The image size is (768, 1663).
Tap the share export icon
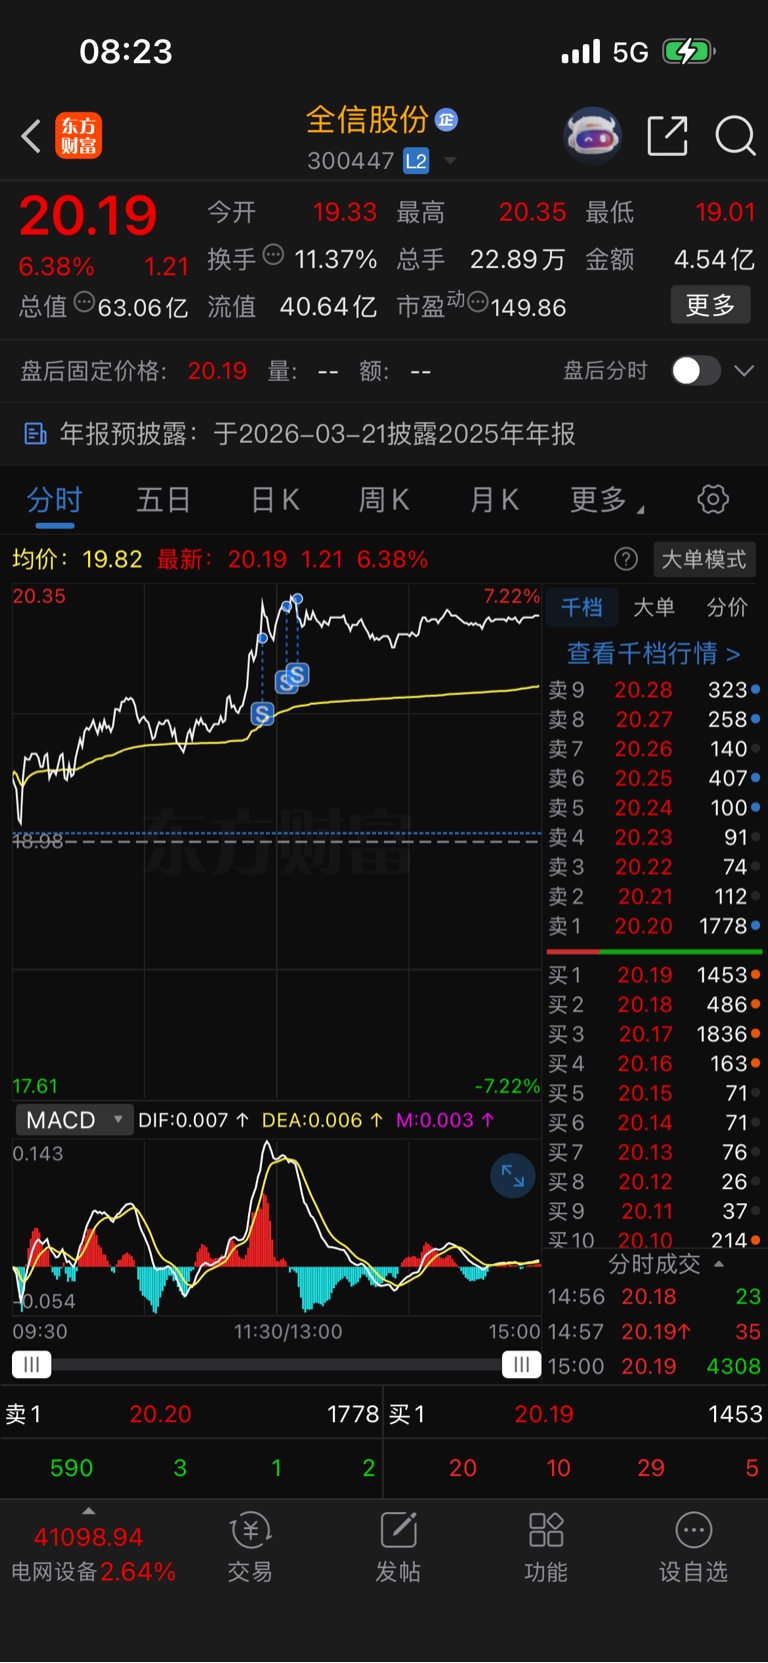667,136
